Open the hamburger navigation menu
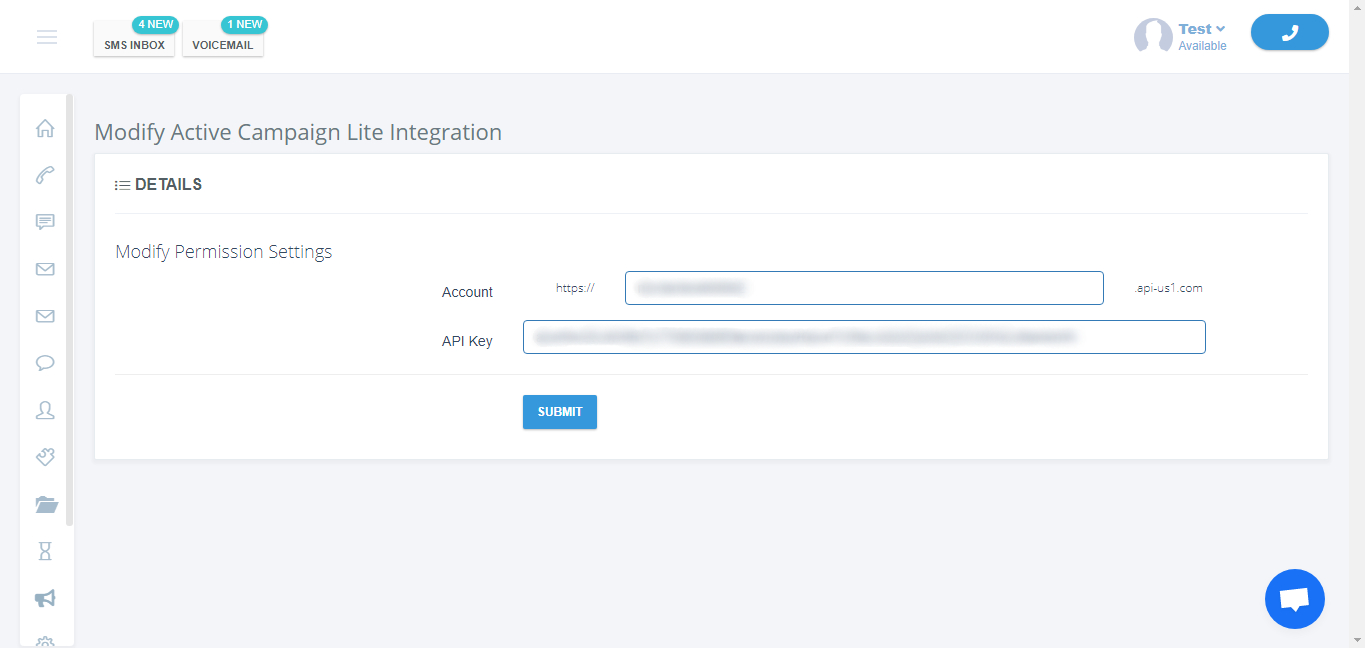Screen dimensions: 1365x648 click(46, 37)
